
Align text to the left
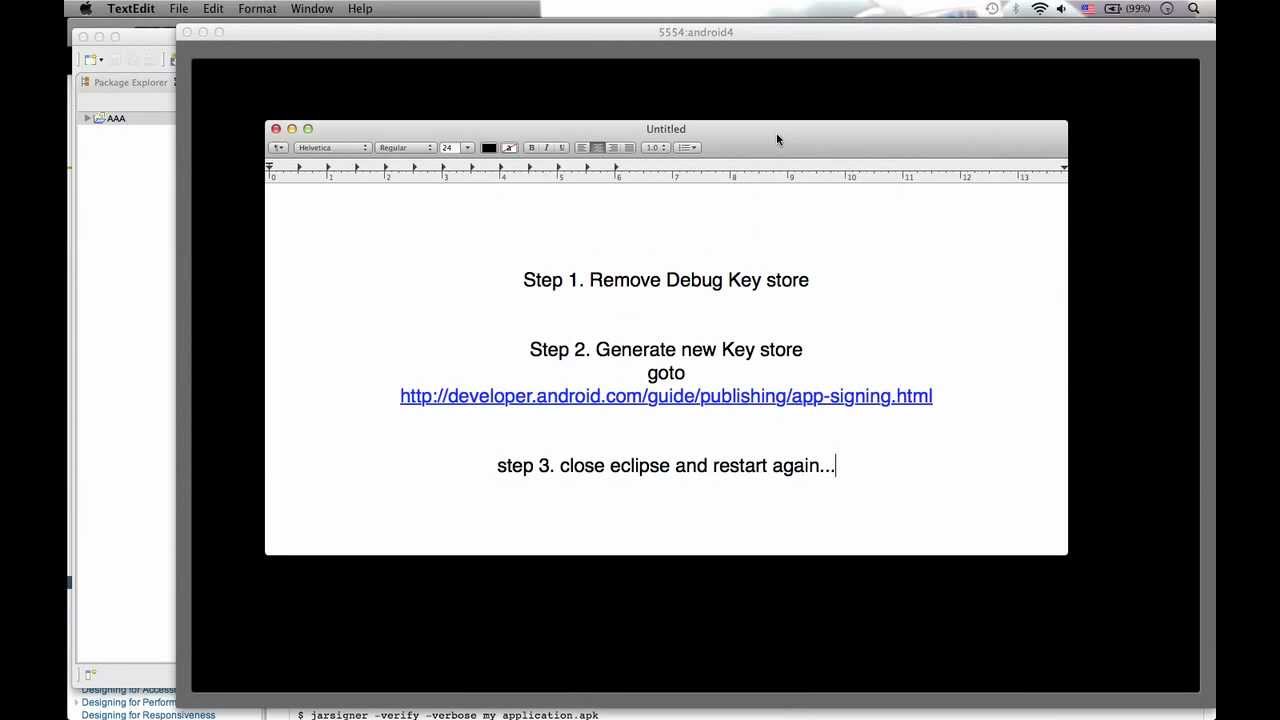pos(582,148)
